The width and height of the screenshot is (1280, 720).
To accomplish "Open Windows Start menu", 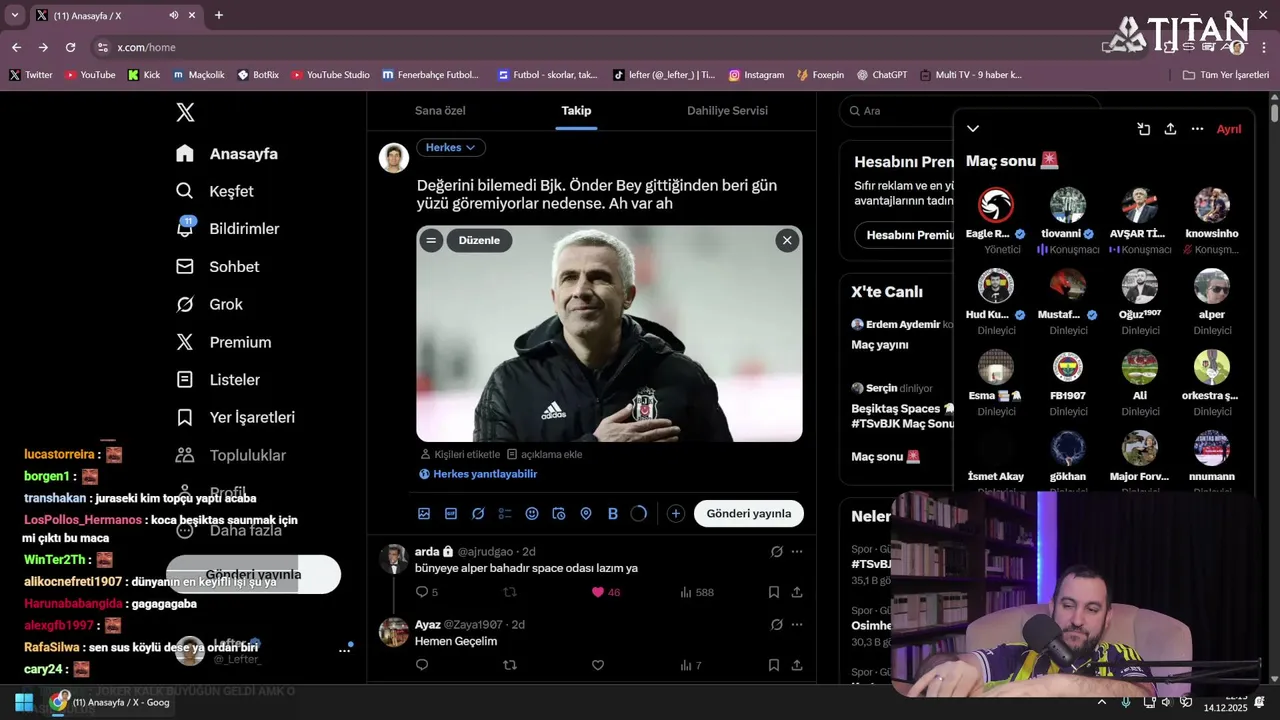I will pyautogui.click(x=24, y=702).
